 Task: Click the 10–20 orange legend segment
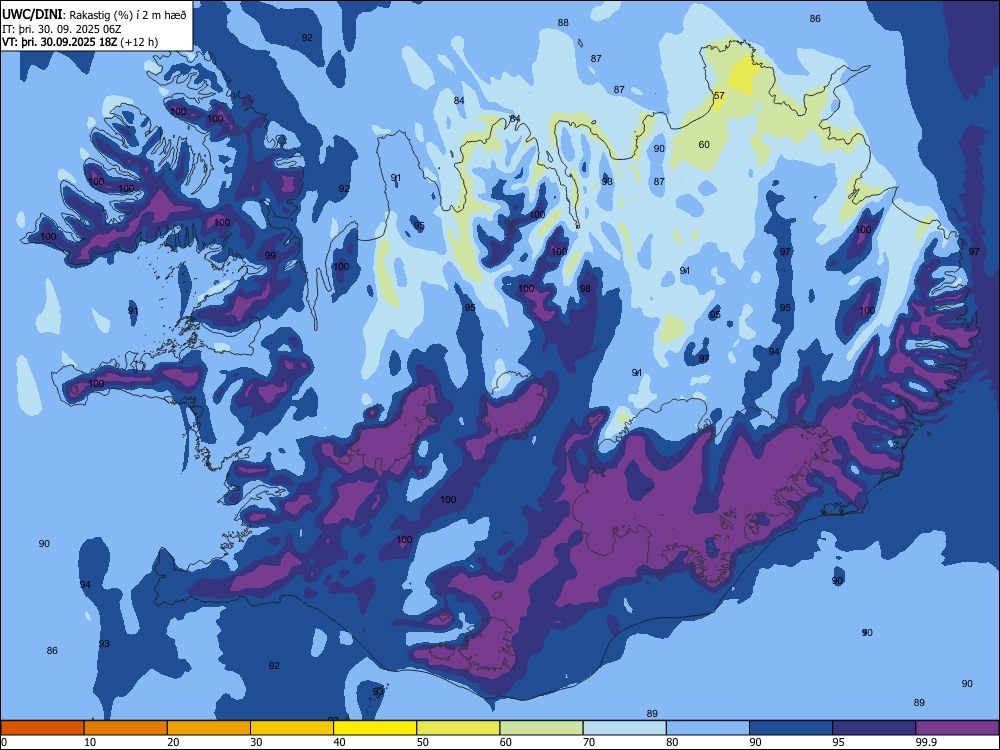pos(126,728)
